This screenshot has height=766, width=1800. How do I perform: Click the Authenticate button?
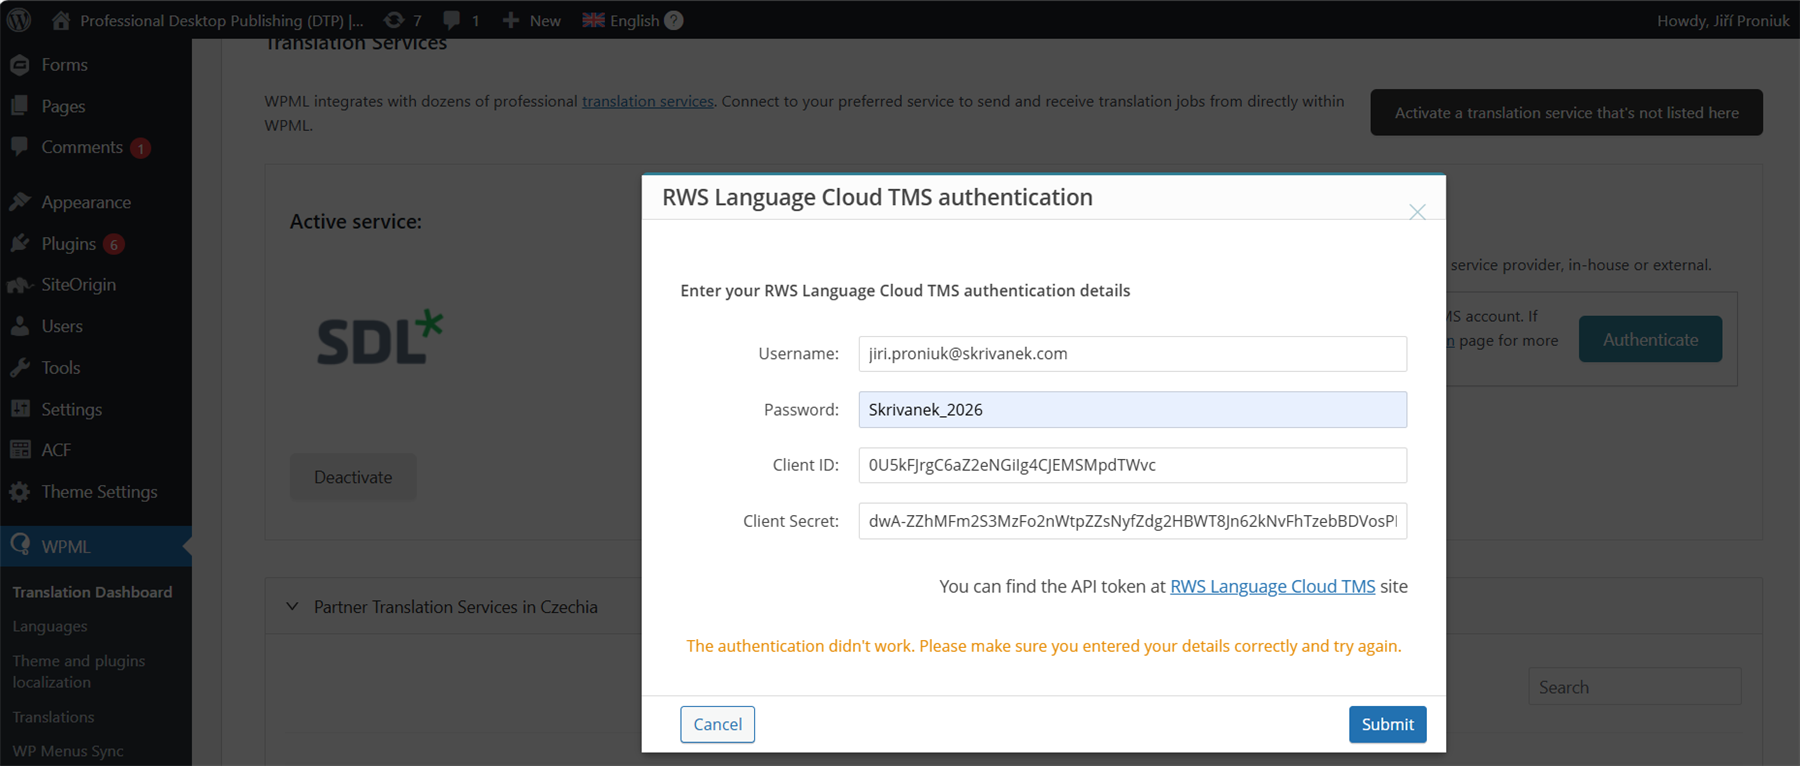point(1650,339)
